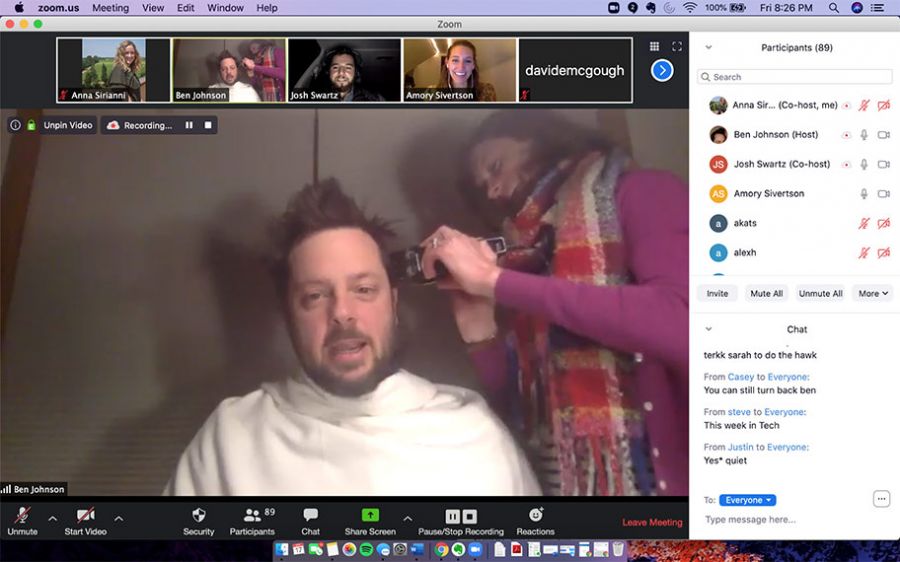The width and height of the screenshot is (900, 562).
Task: Open the Everyone recipient dropdown
Action: (747, 500)
